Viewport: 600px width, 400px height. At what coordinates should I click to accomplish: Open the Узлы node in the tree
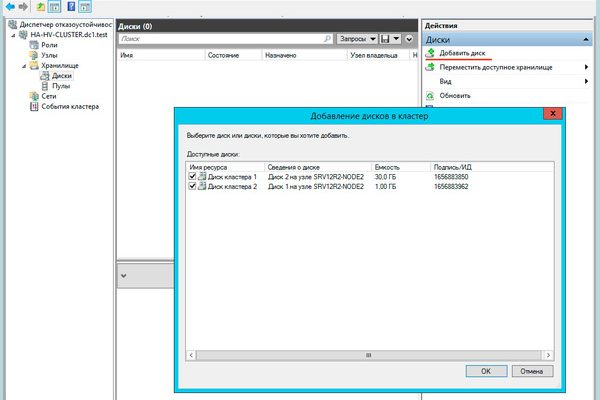point(49,55)
